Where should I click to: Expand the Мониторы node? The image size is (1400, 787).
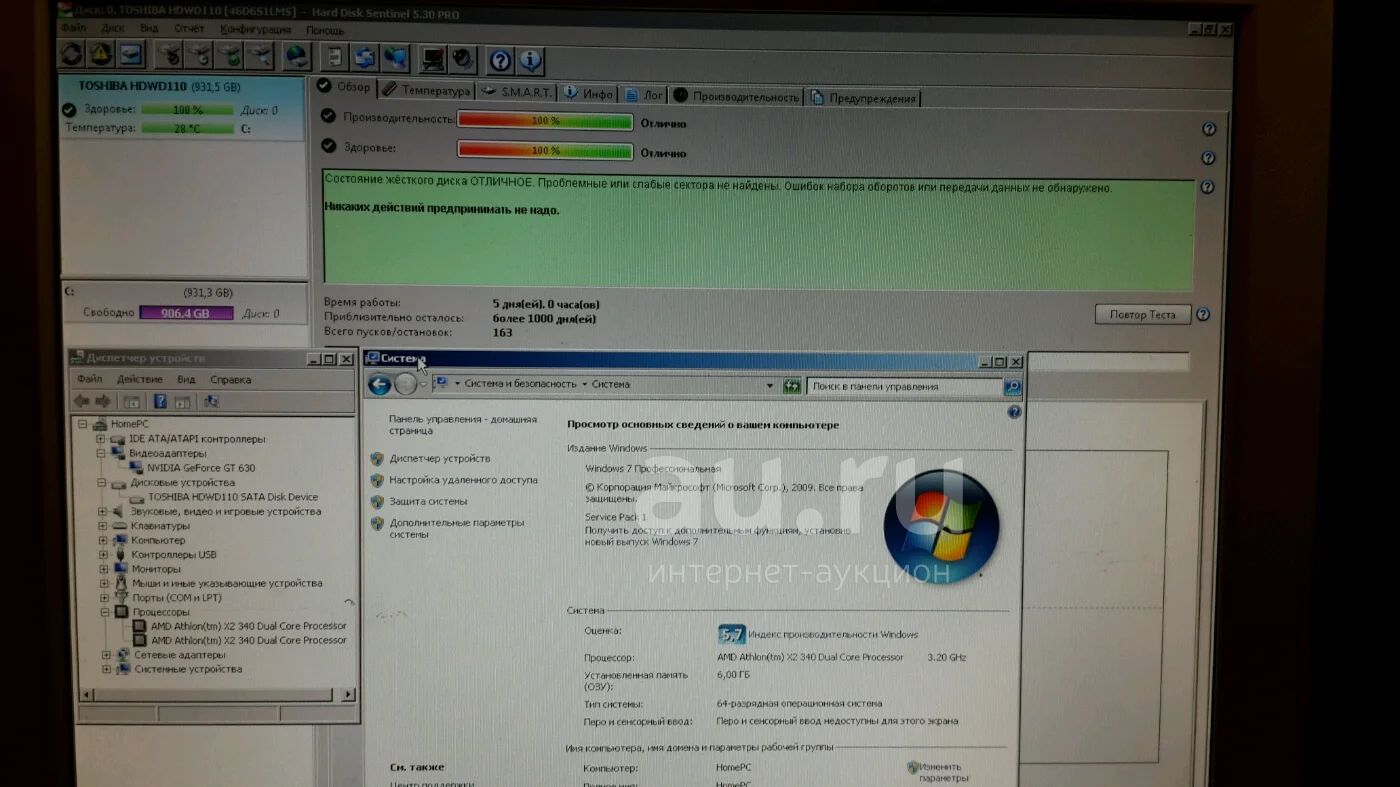tap(103, 569)
